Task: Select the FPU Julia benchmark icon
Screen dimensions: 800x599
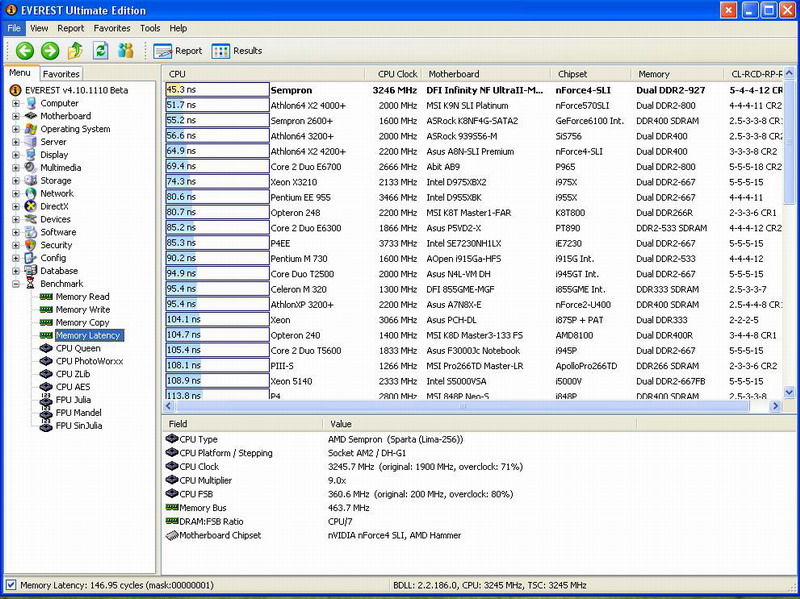Action: coord(46,400)
